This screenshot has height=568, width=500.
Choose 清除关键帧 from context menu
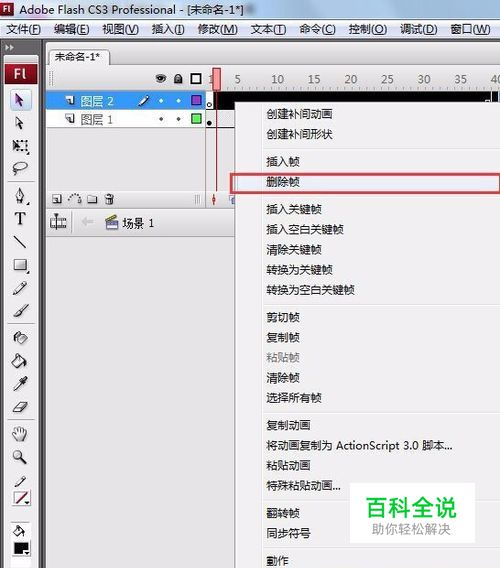(294, 250)
